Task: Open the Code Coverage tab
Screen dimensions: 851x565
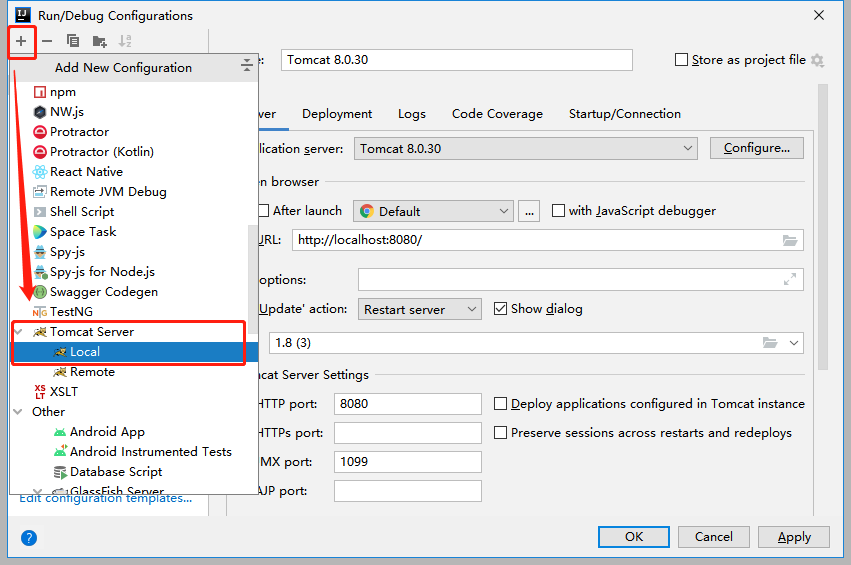Action: tap(497, 114)
